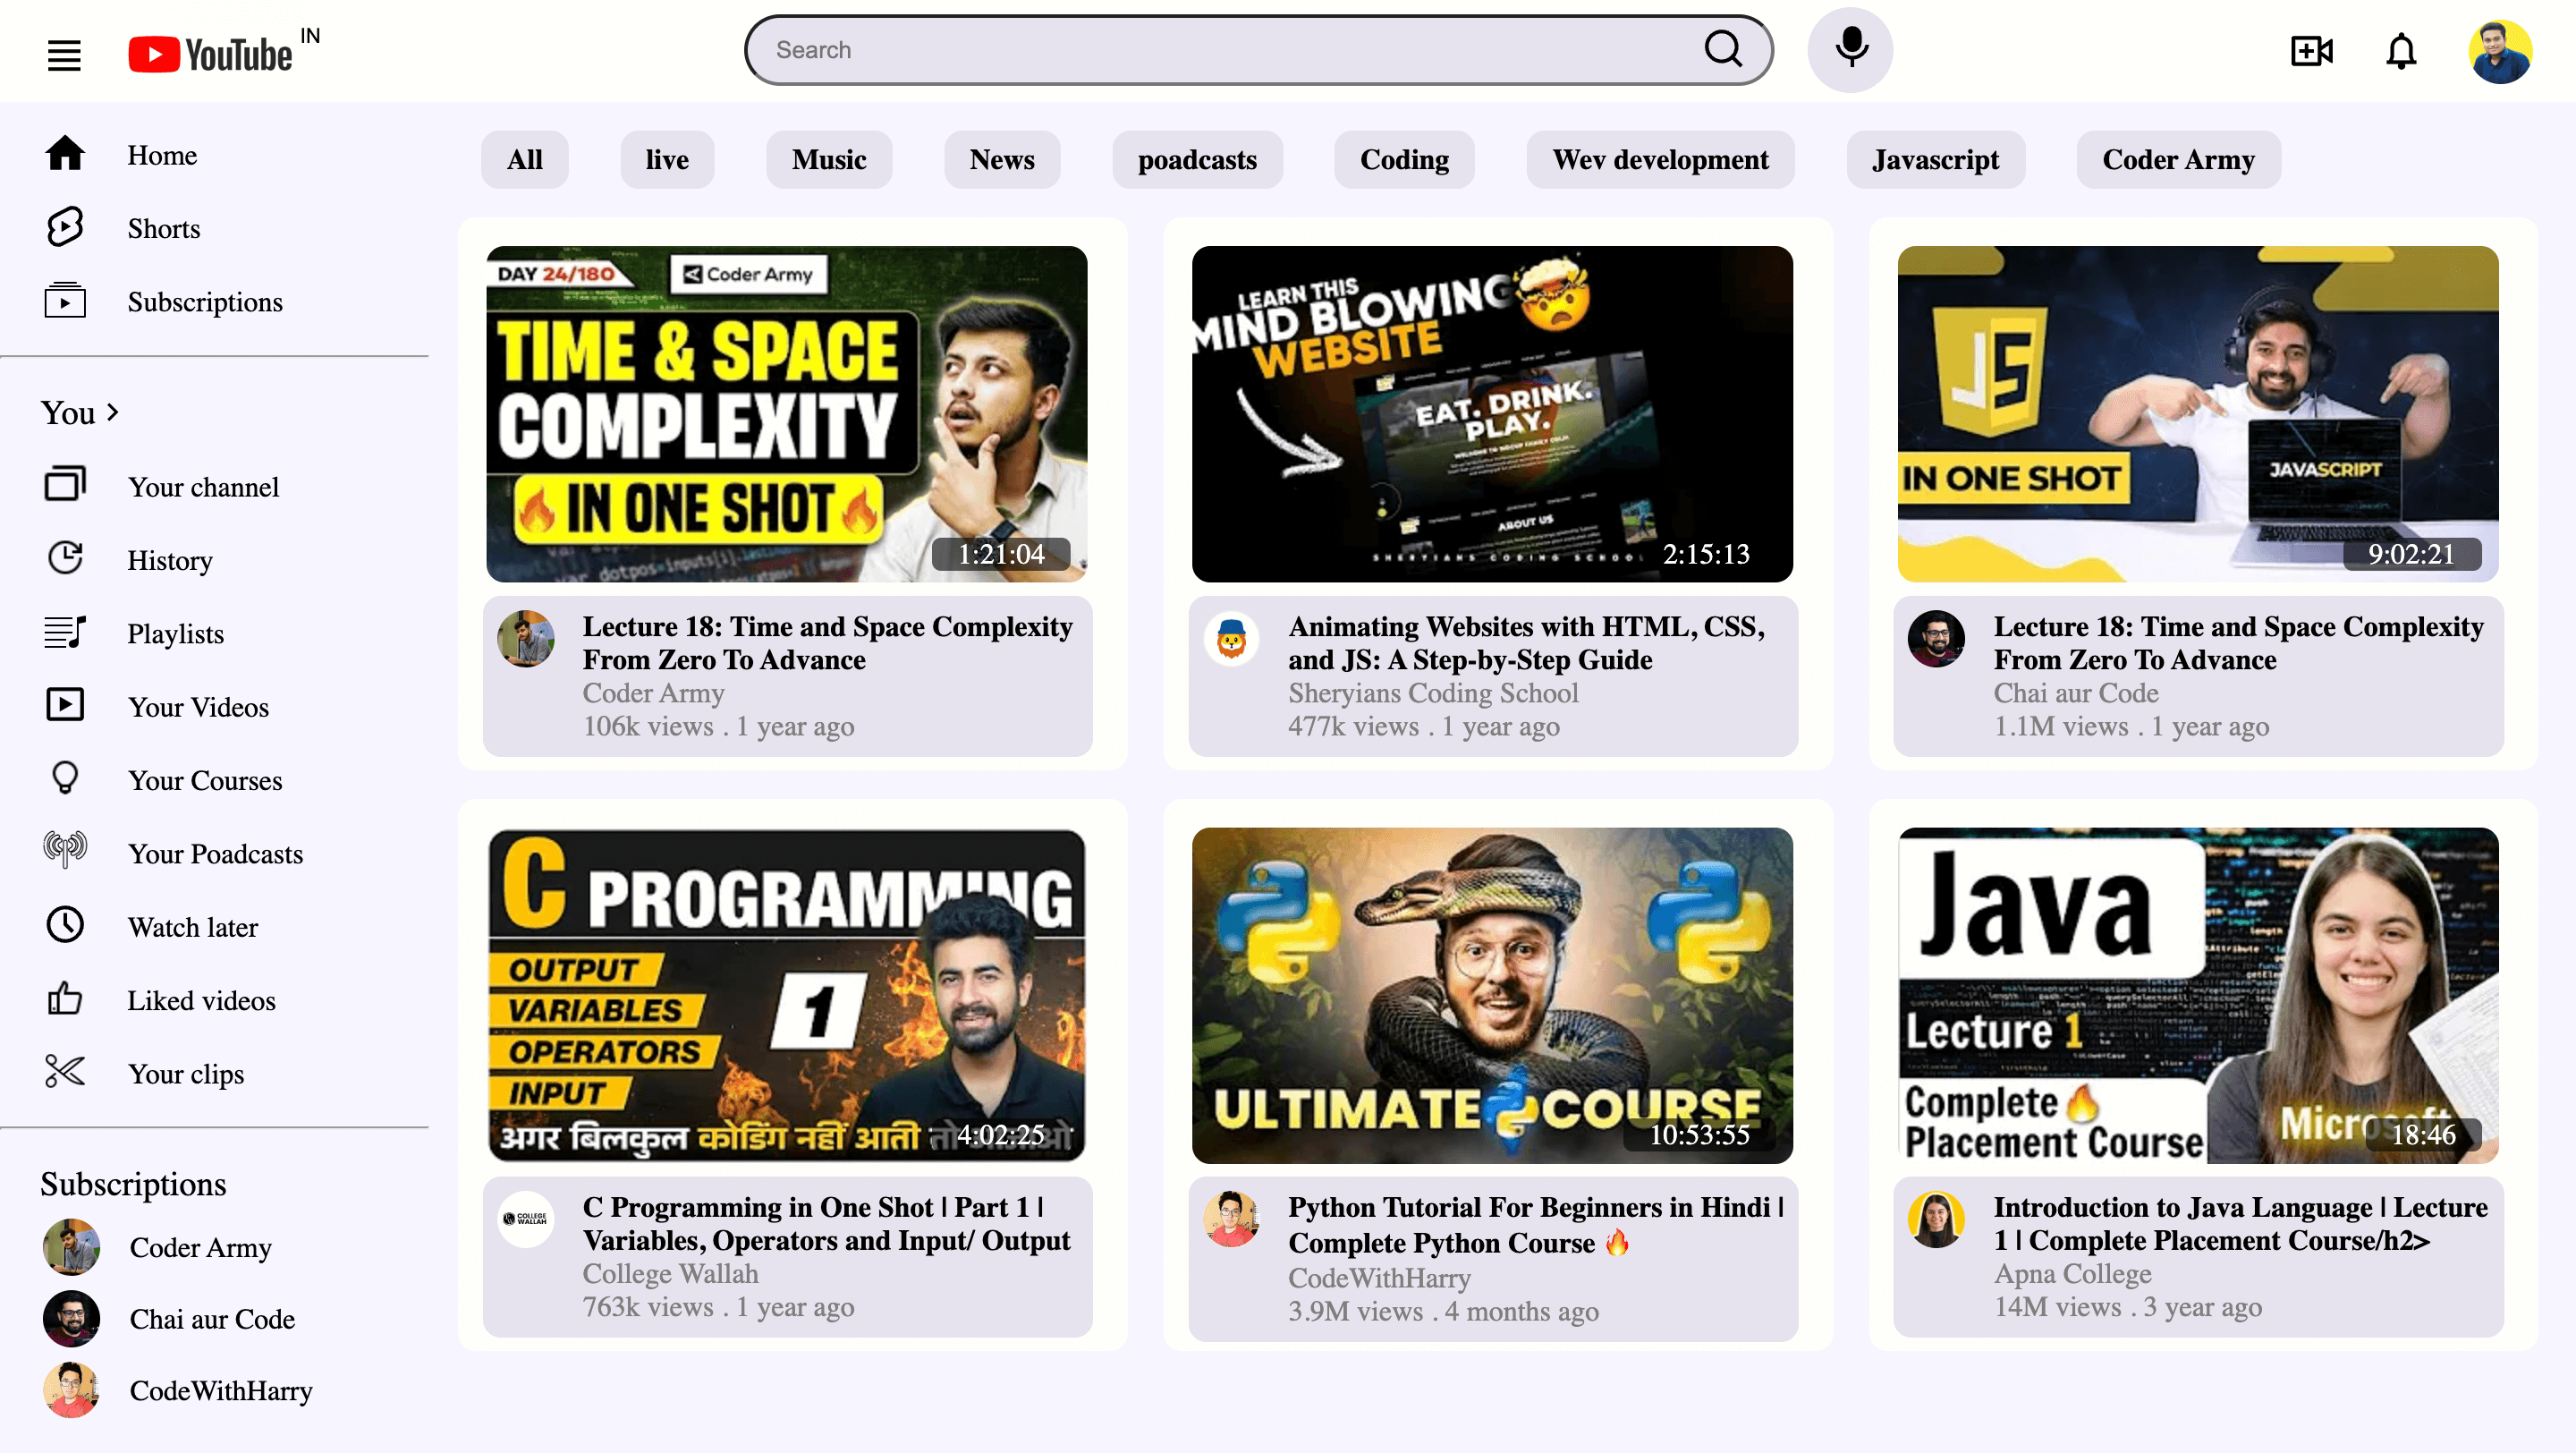Select the Coder Army filter chip
The width and height of the screenshot is (2576, 1453).
click(x=2178, y=160)
